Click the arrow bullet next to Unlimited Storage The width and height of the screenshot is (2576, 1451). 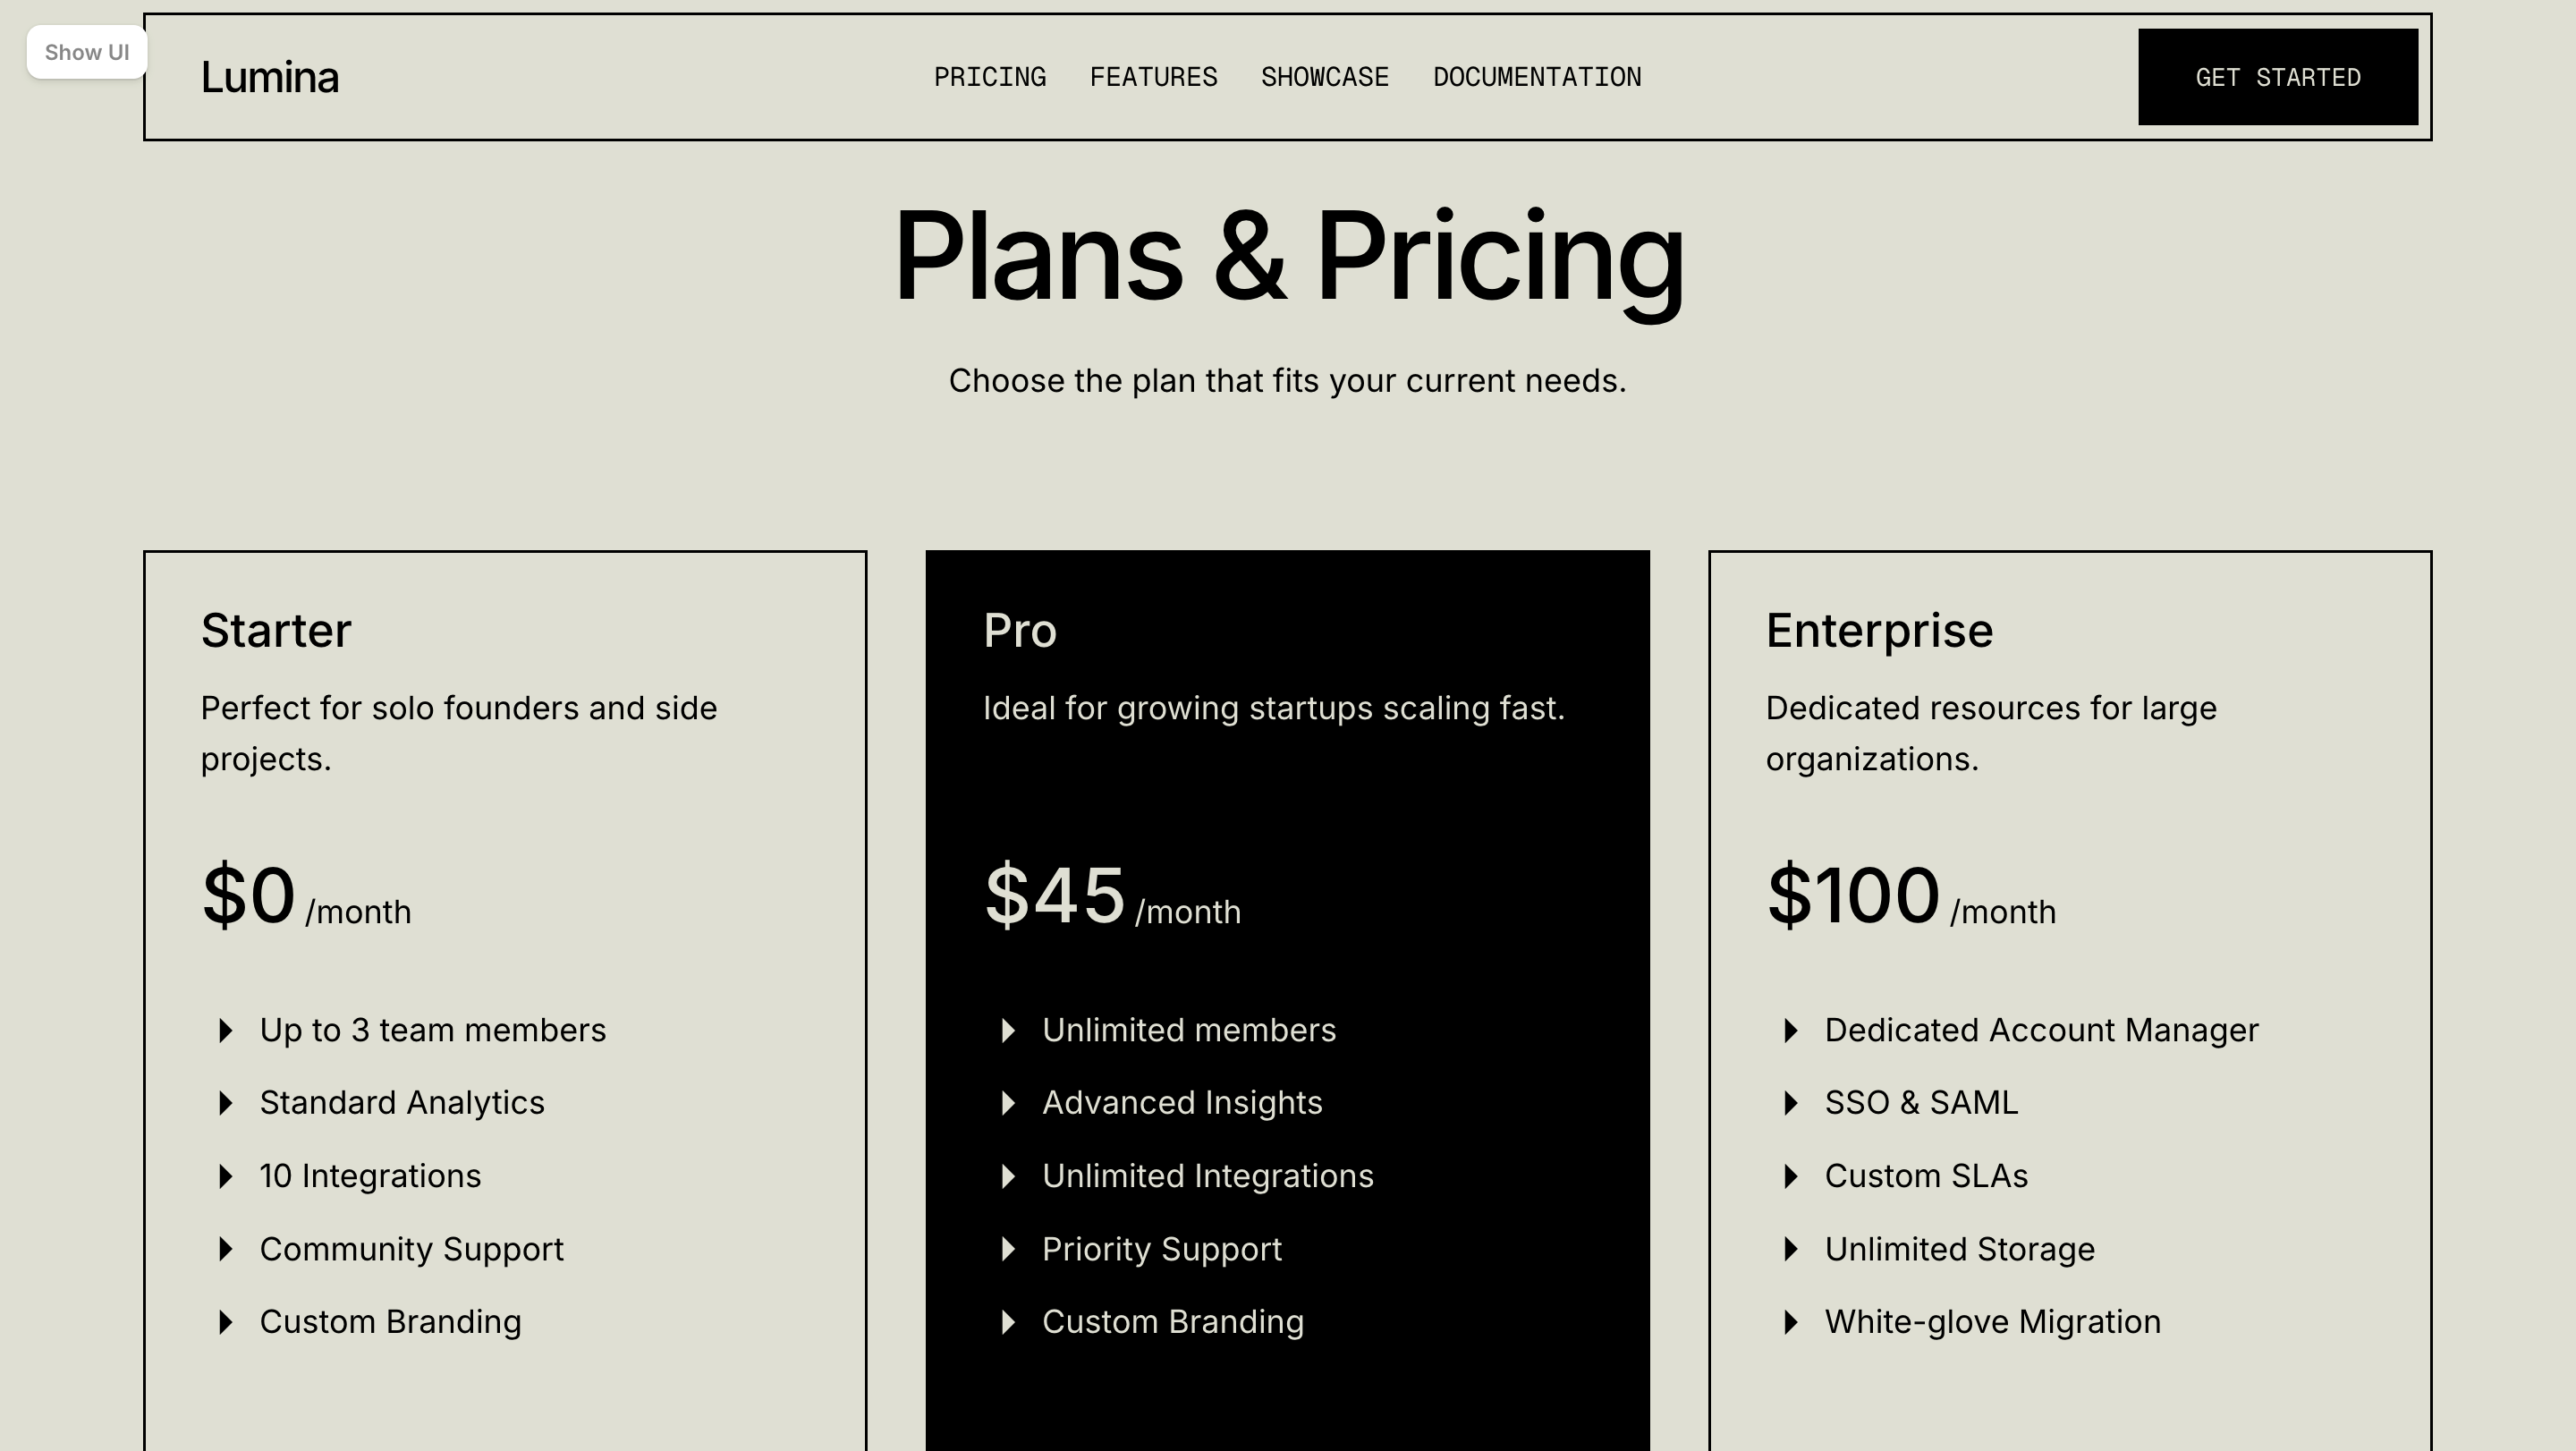click(x=1791, y=1249)
